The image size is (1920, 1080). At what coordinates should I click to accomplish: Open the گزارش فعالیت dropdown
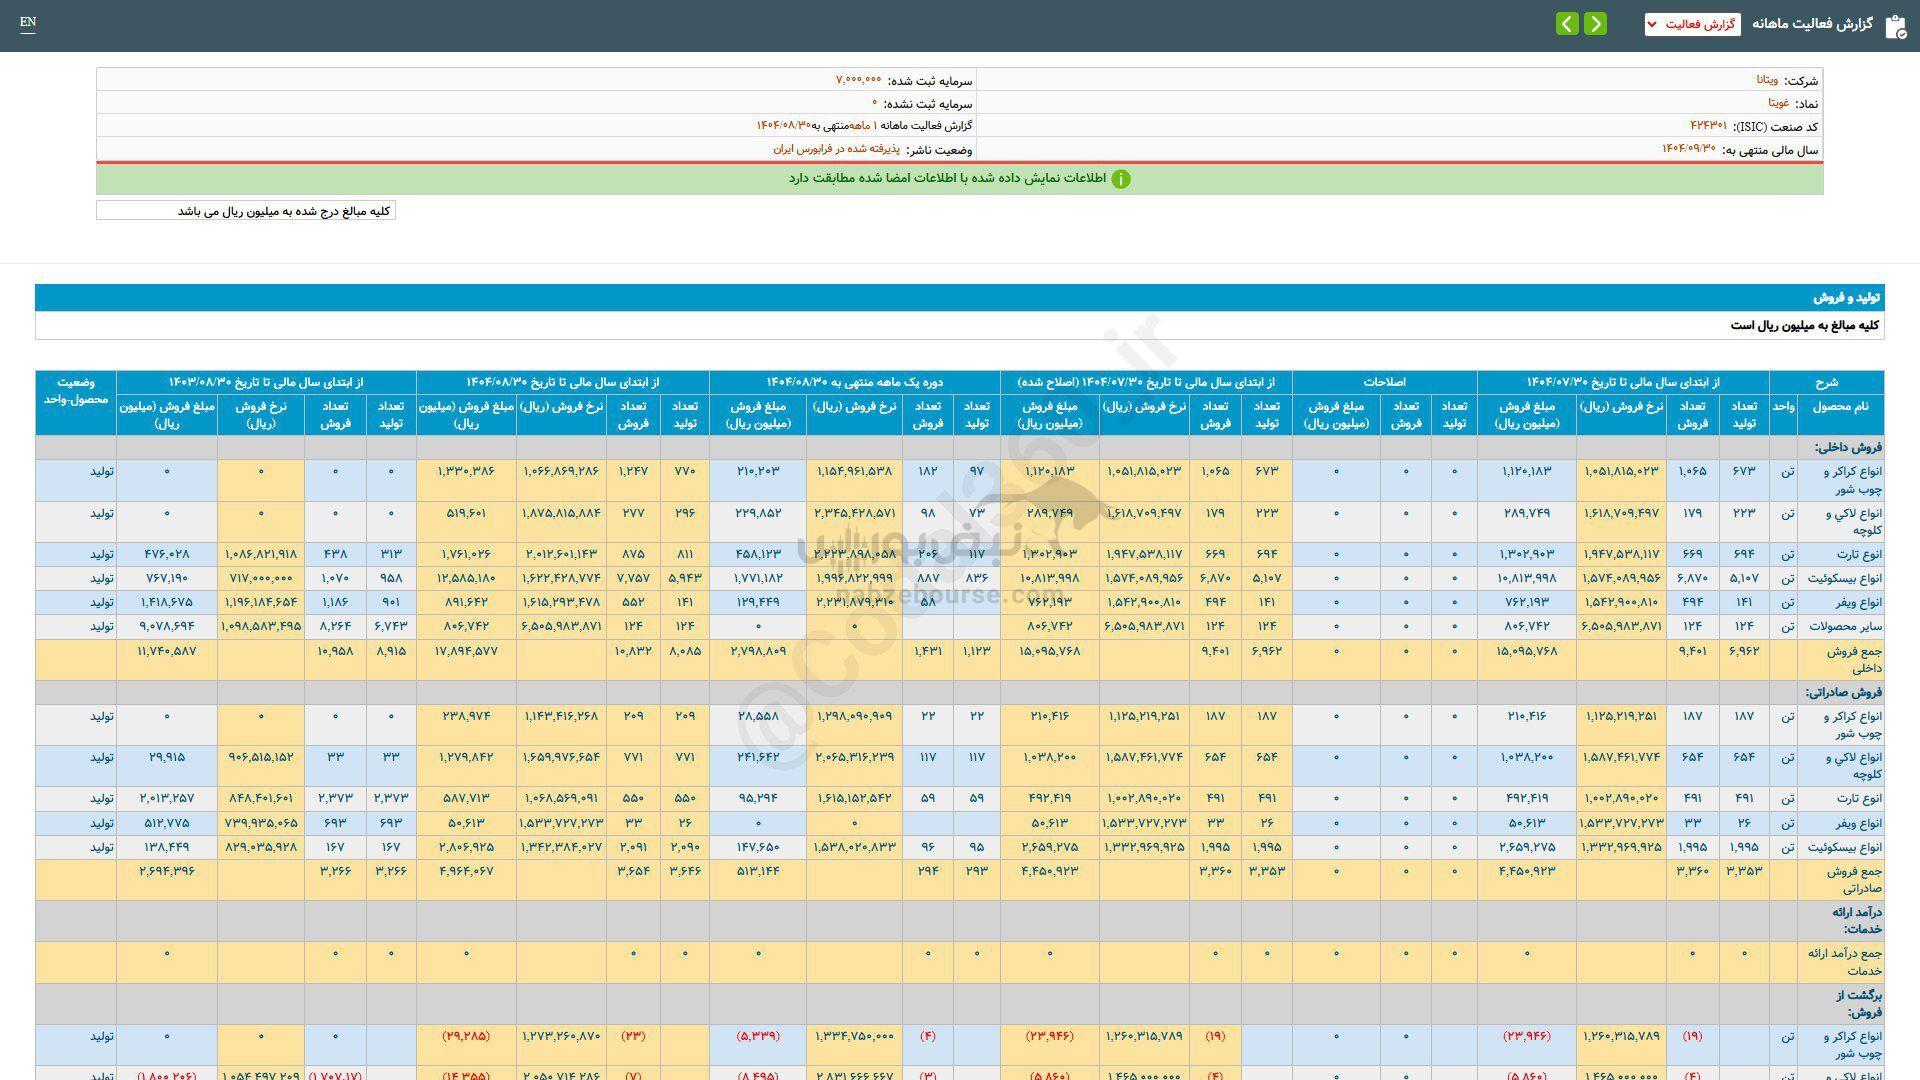tap(1692, 24)
